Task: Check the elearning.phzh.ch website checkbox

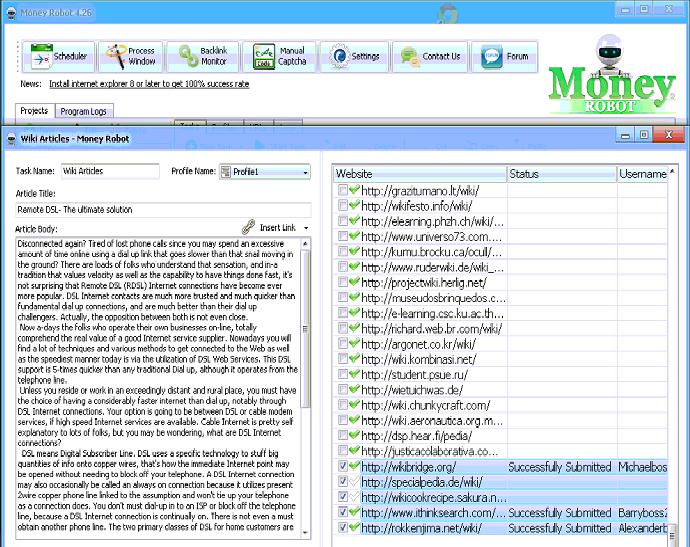Action: [343, 221]
